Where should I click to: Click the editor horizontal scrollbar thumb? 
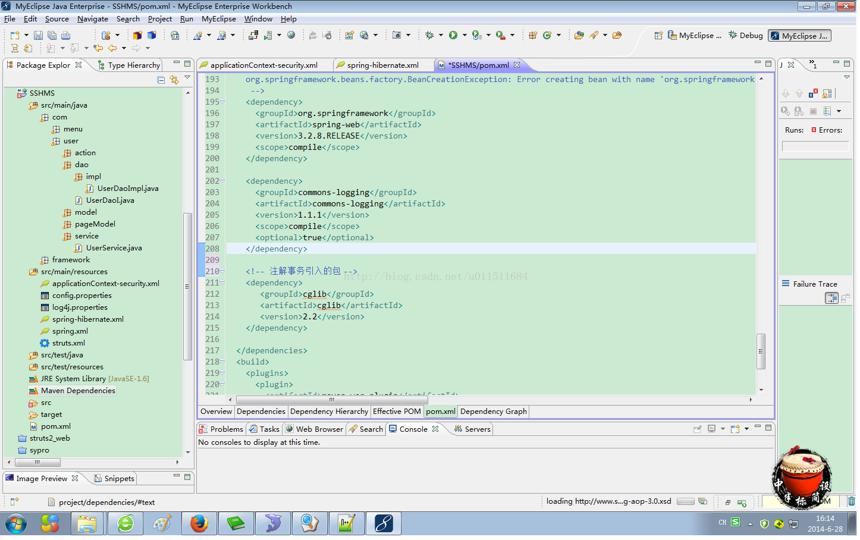pyautogui.click(x=331, y=400)
